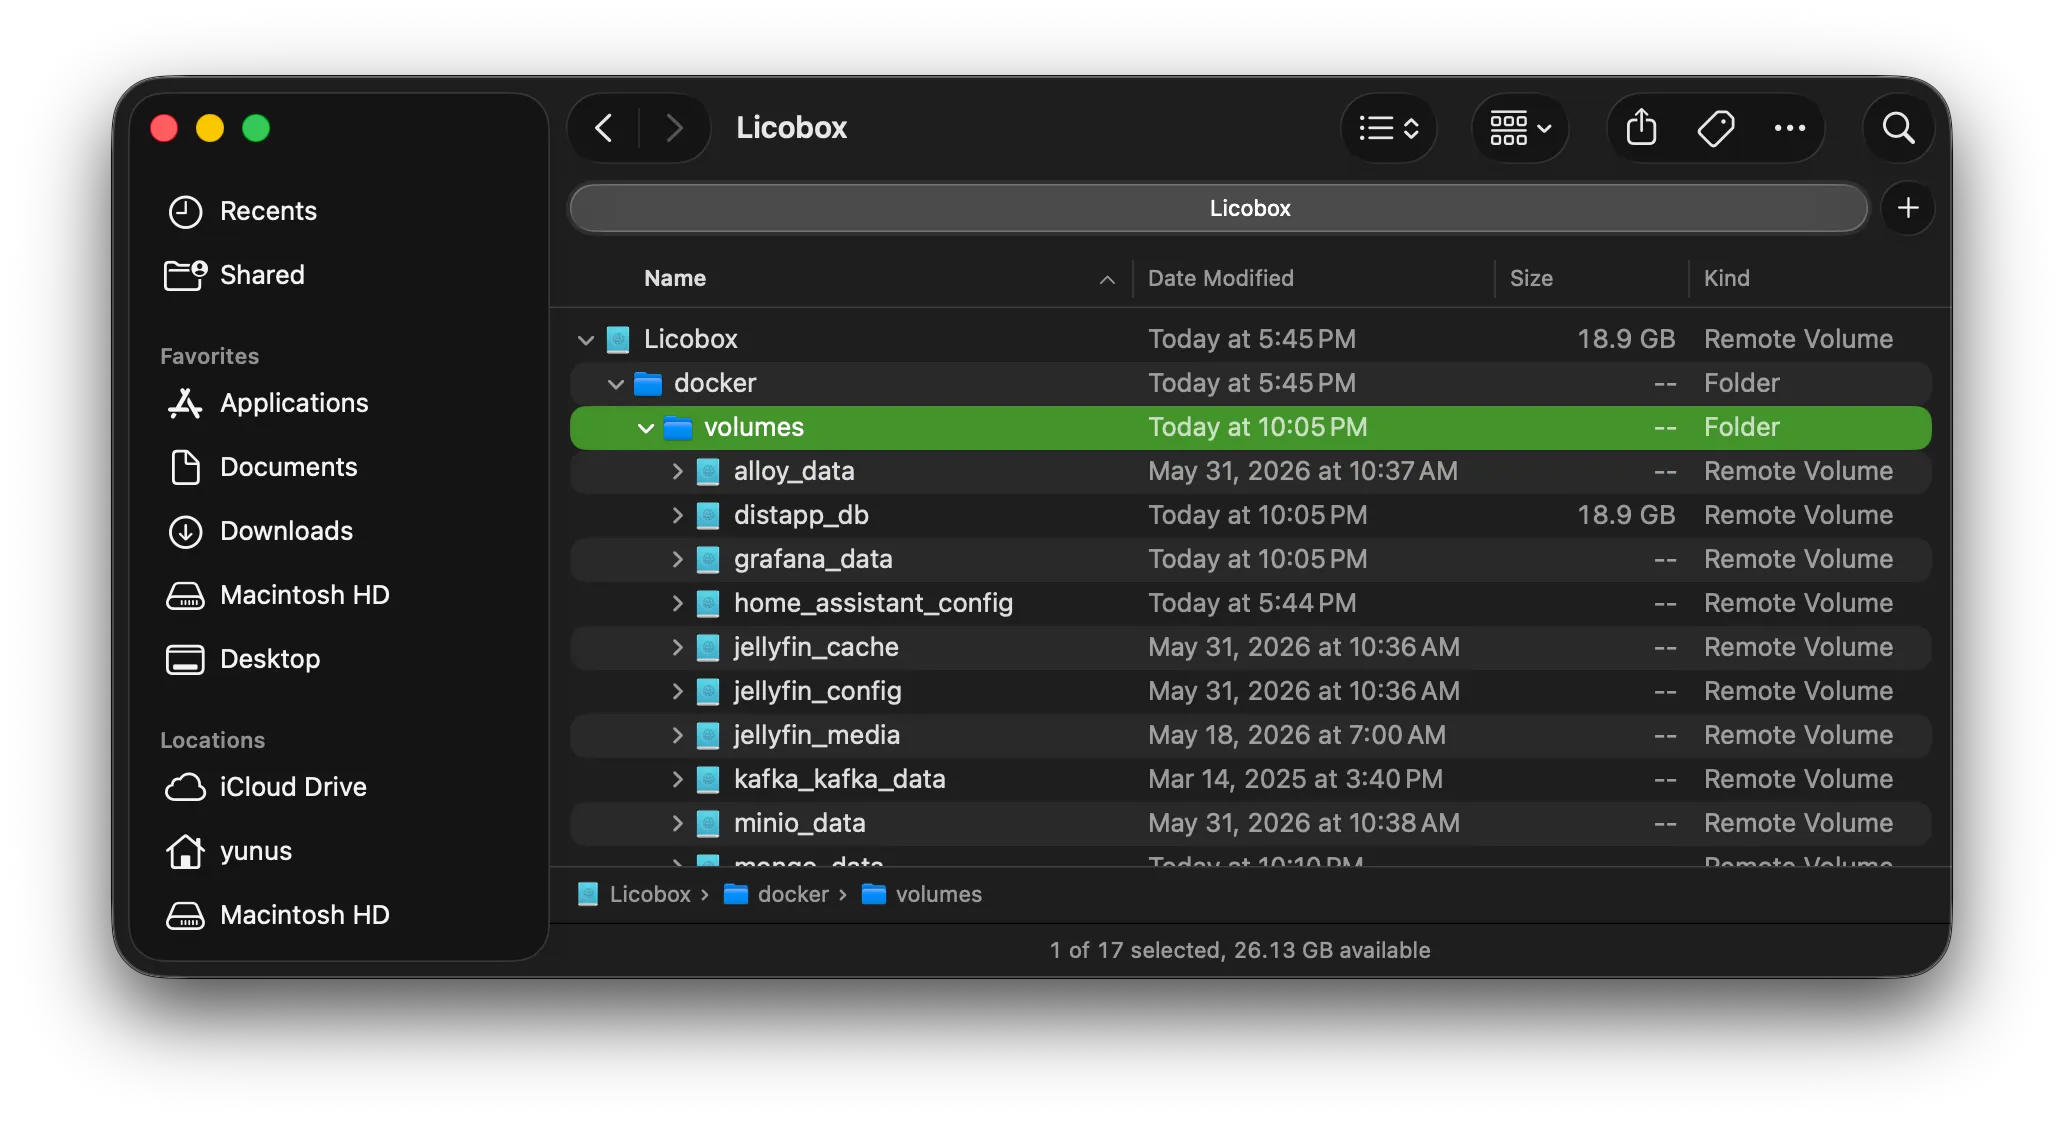Expand the minio_data volume
Screen dimensions: 2064x1126
point(677,823)
